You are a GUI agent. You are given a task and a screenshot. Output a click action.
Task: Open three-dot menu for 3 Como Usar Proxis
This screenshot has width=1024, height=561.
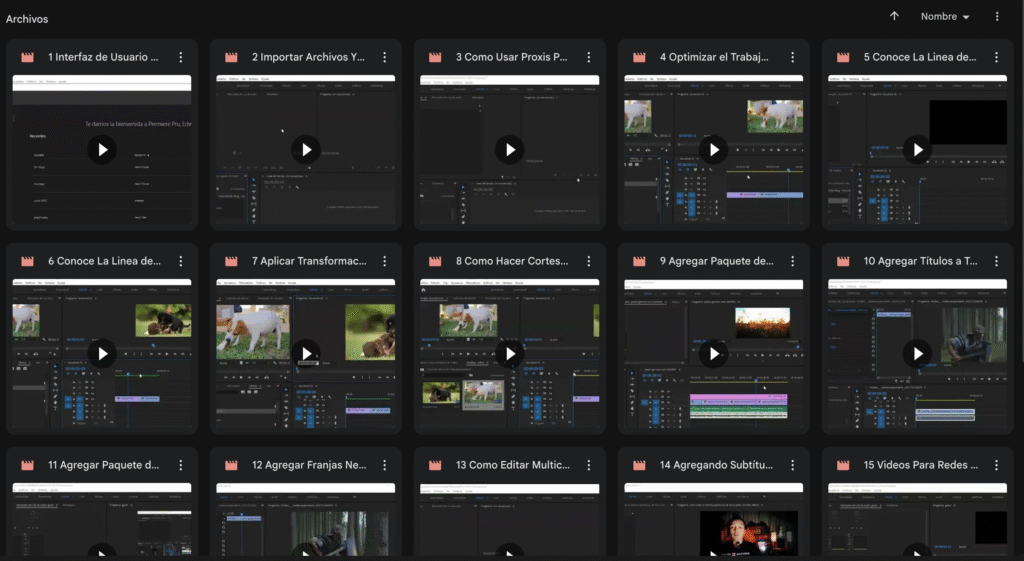(589, 58)
